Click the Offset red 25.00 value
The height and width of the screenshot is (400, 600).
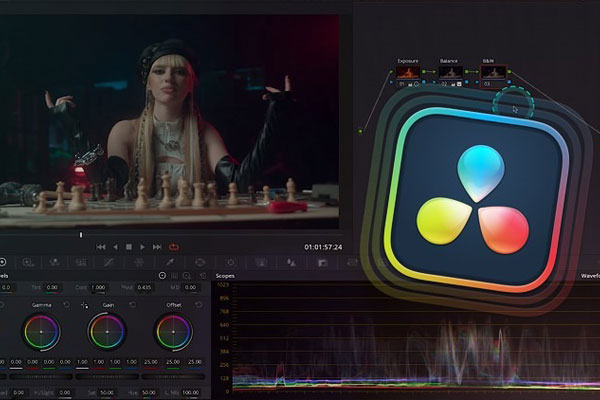tap(151, 362)
